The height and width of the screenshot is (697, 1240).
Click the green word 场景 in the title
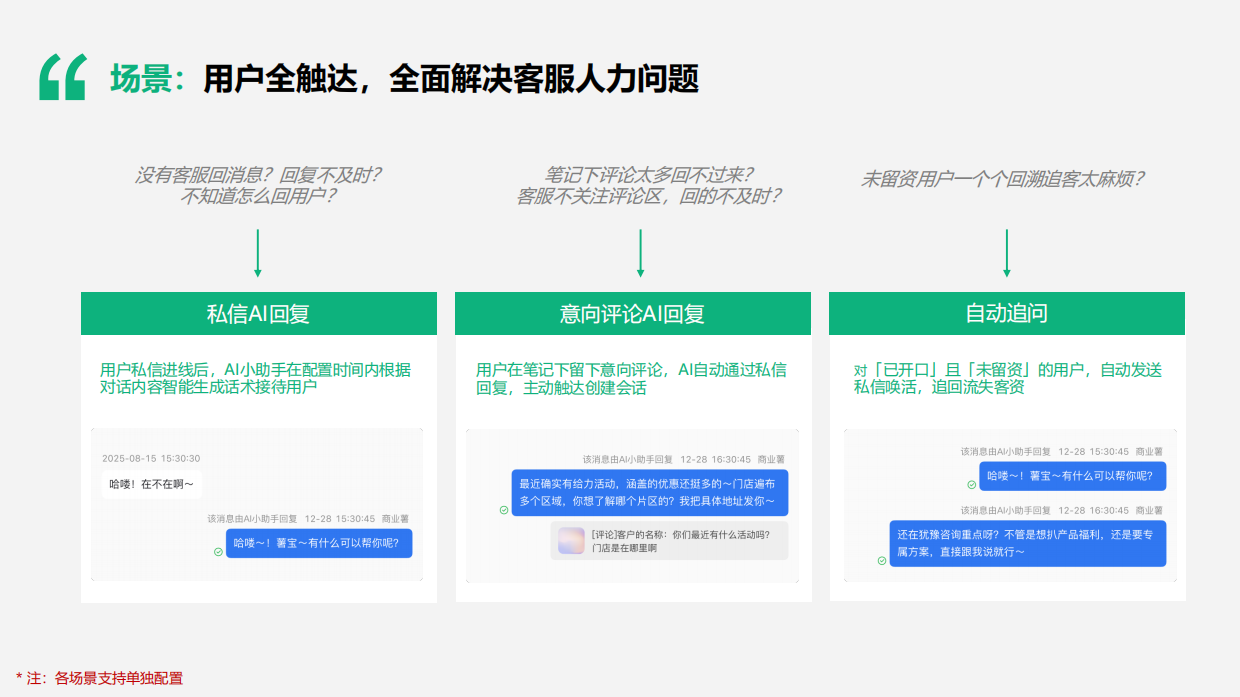[140, 78]
